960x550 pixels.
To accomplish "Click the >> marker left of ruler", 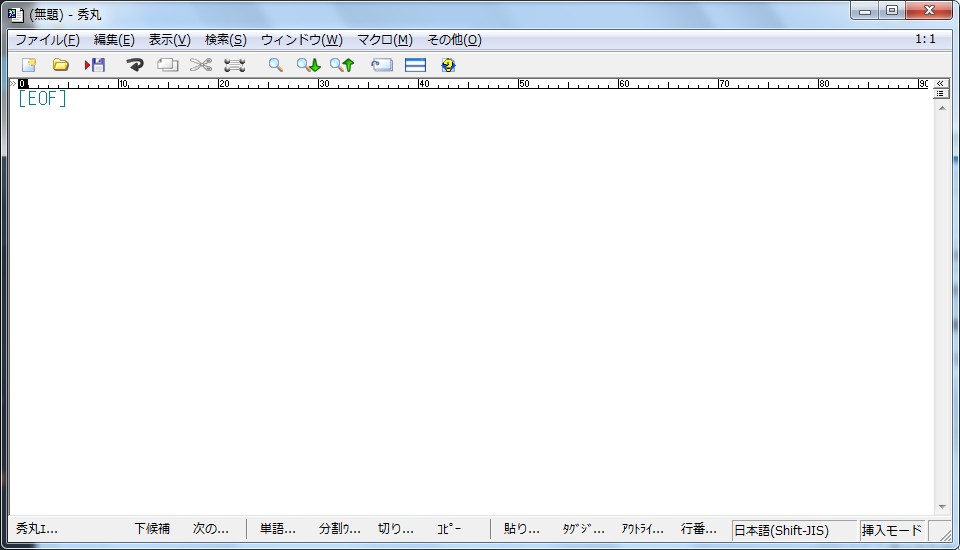I will tap(13, 83).
